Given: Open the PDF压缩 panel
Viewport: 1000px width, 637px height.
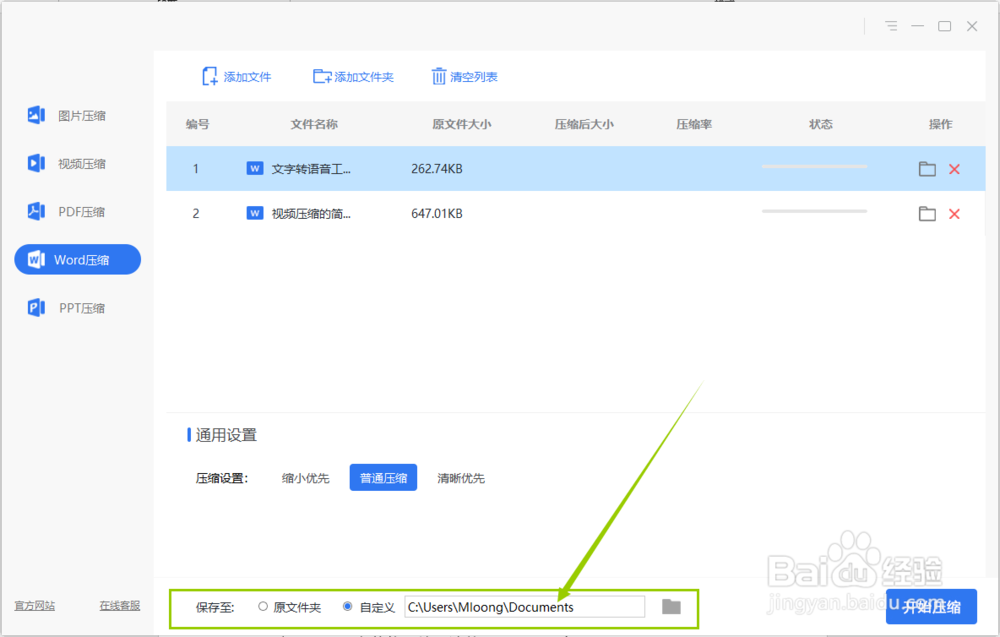Looking at the screenshot, I should 77,211.
